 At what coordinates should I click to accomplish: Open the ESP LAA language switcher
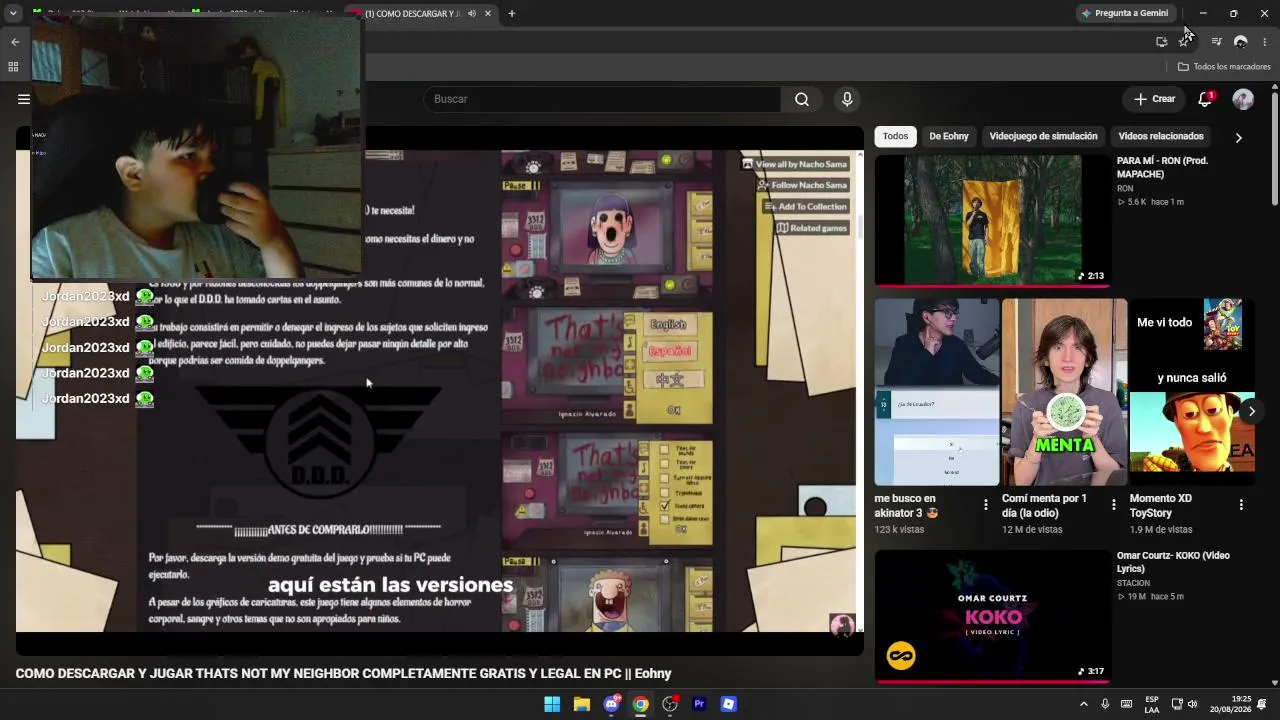pyautogui.click(x=1152, y=704)
